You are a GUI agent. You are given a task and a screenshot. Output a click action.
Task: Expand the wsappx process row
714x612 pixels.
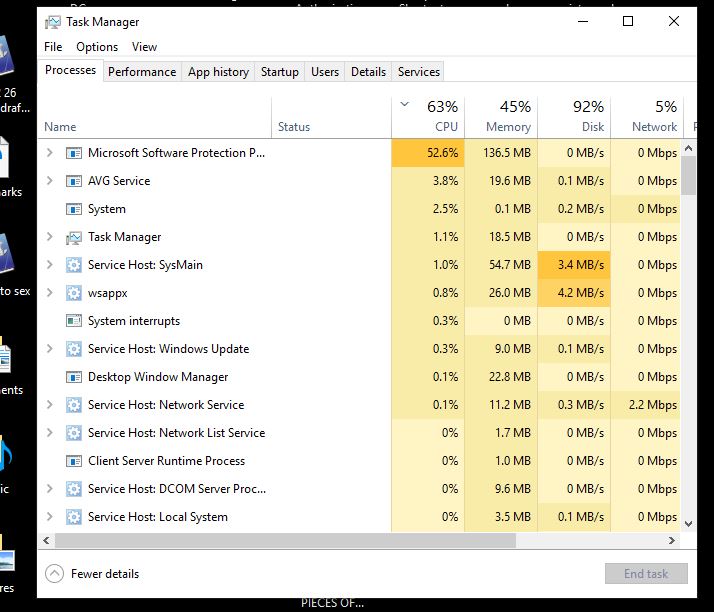(50, 293)
